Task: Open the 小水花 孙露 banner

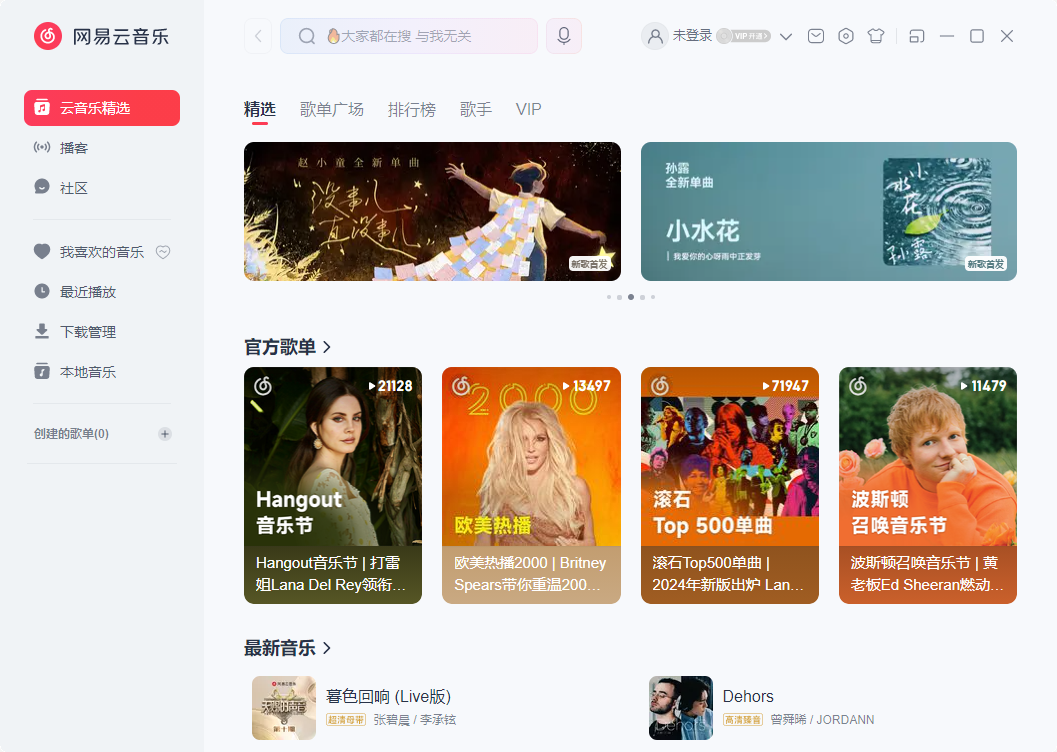Action: (828, 212)
